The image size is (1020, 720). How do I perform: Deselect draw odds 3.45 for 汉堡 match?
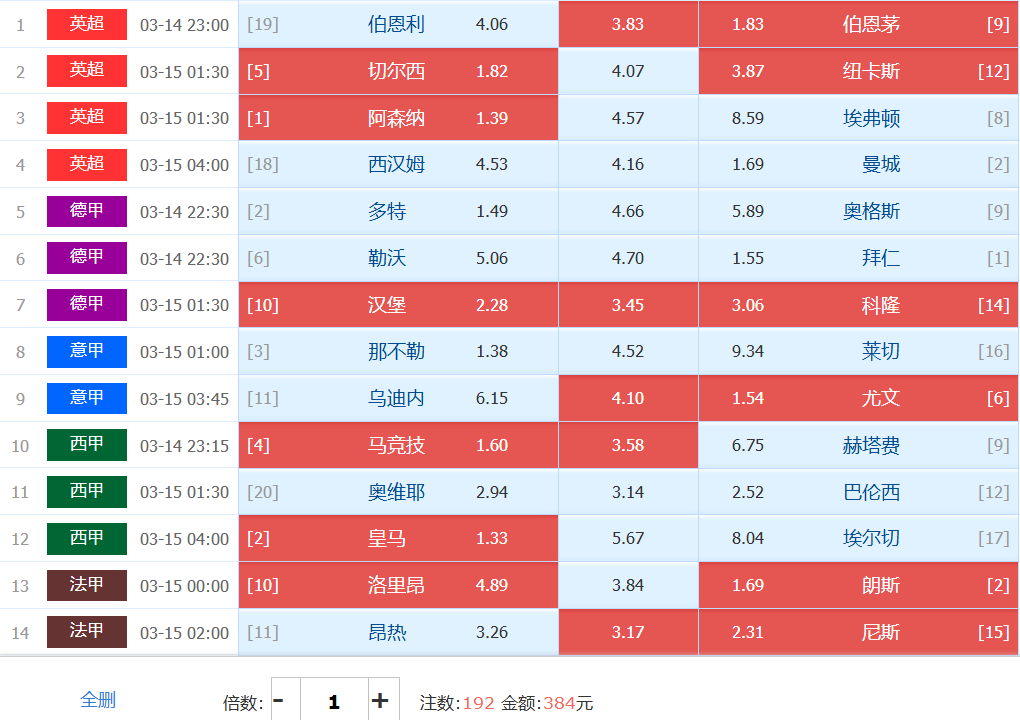pyautogui.click(x=628, y=305)
